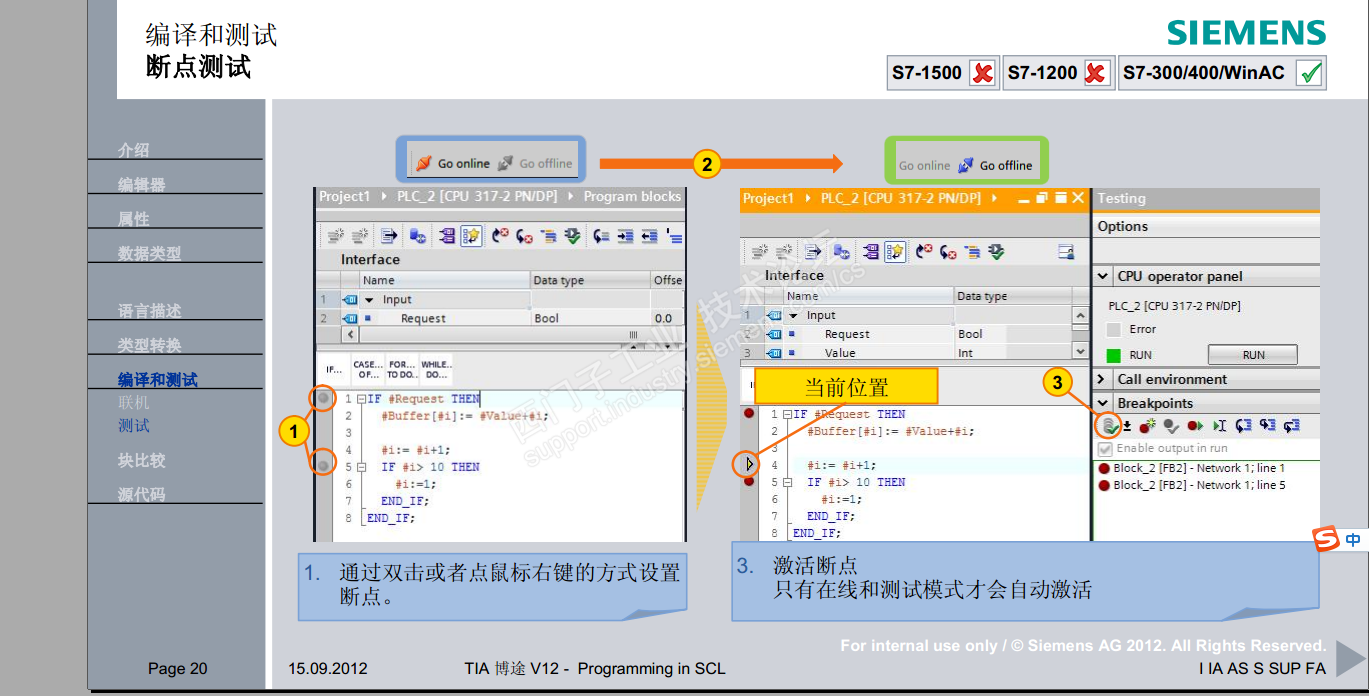Viewport: 1369px width, 696px height.
Task: Click the 中 language mode indicator
Action: [1353, 540]
